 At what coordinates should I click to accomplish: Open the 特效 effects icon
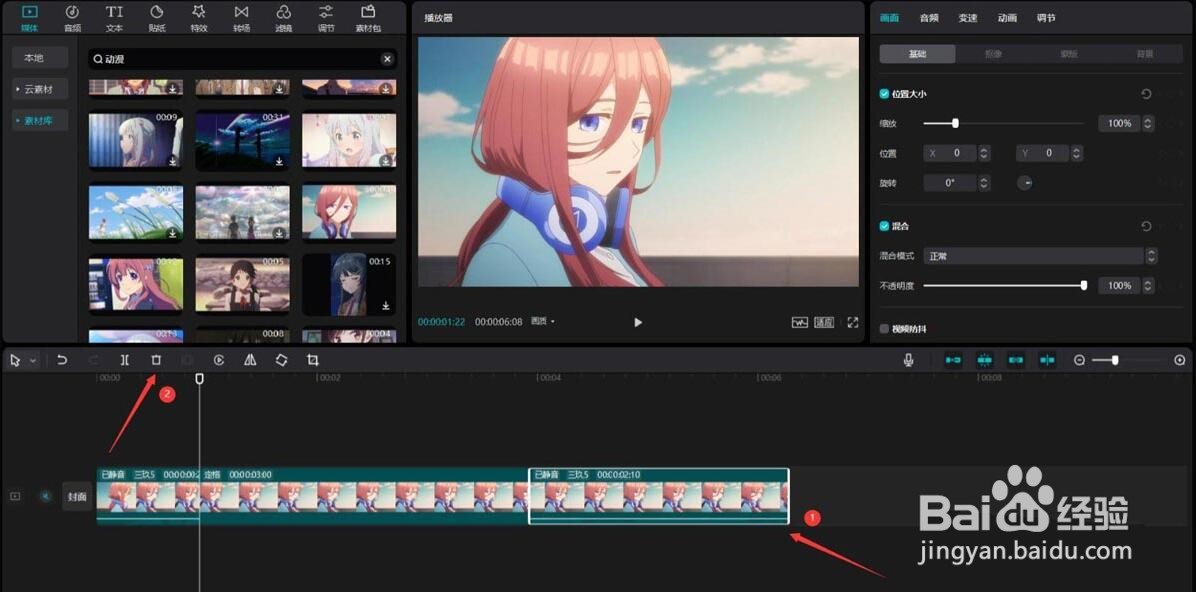[x=199, y=18]
